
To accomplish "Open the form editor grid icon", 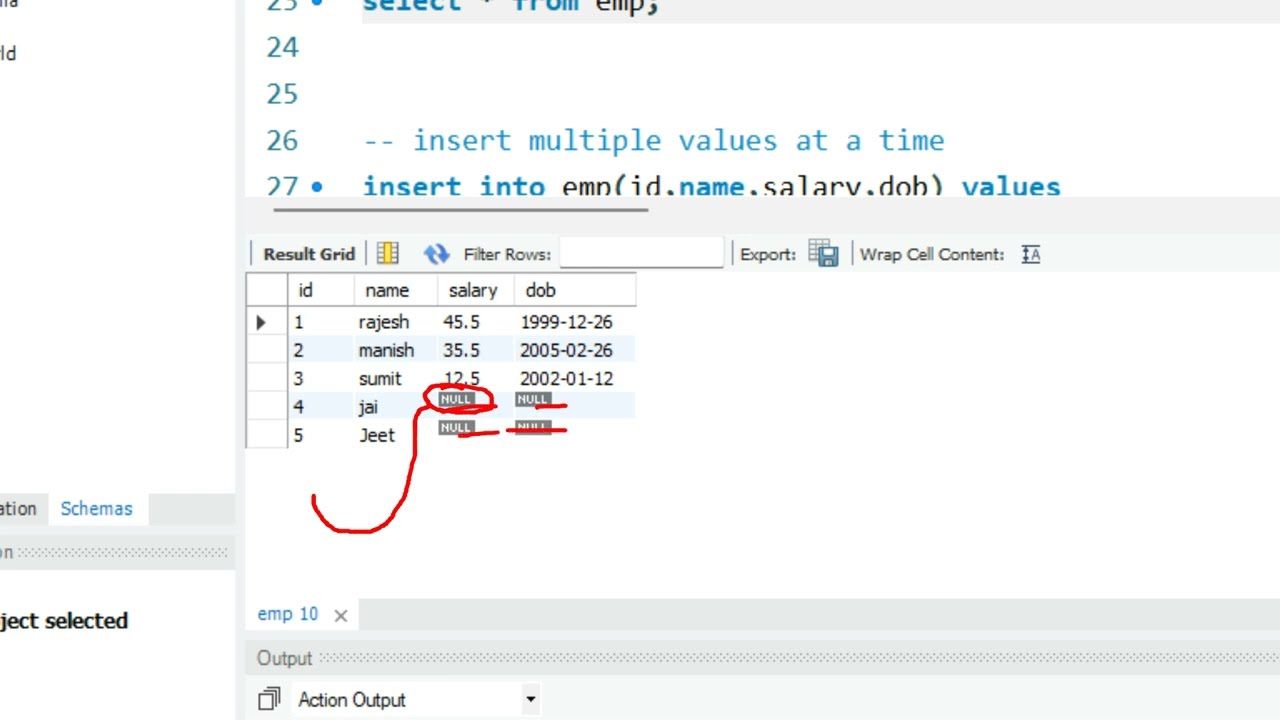I will tap(388, 254).
